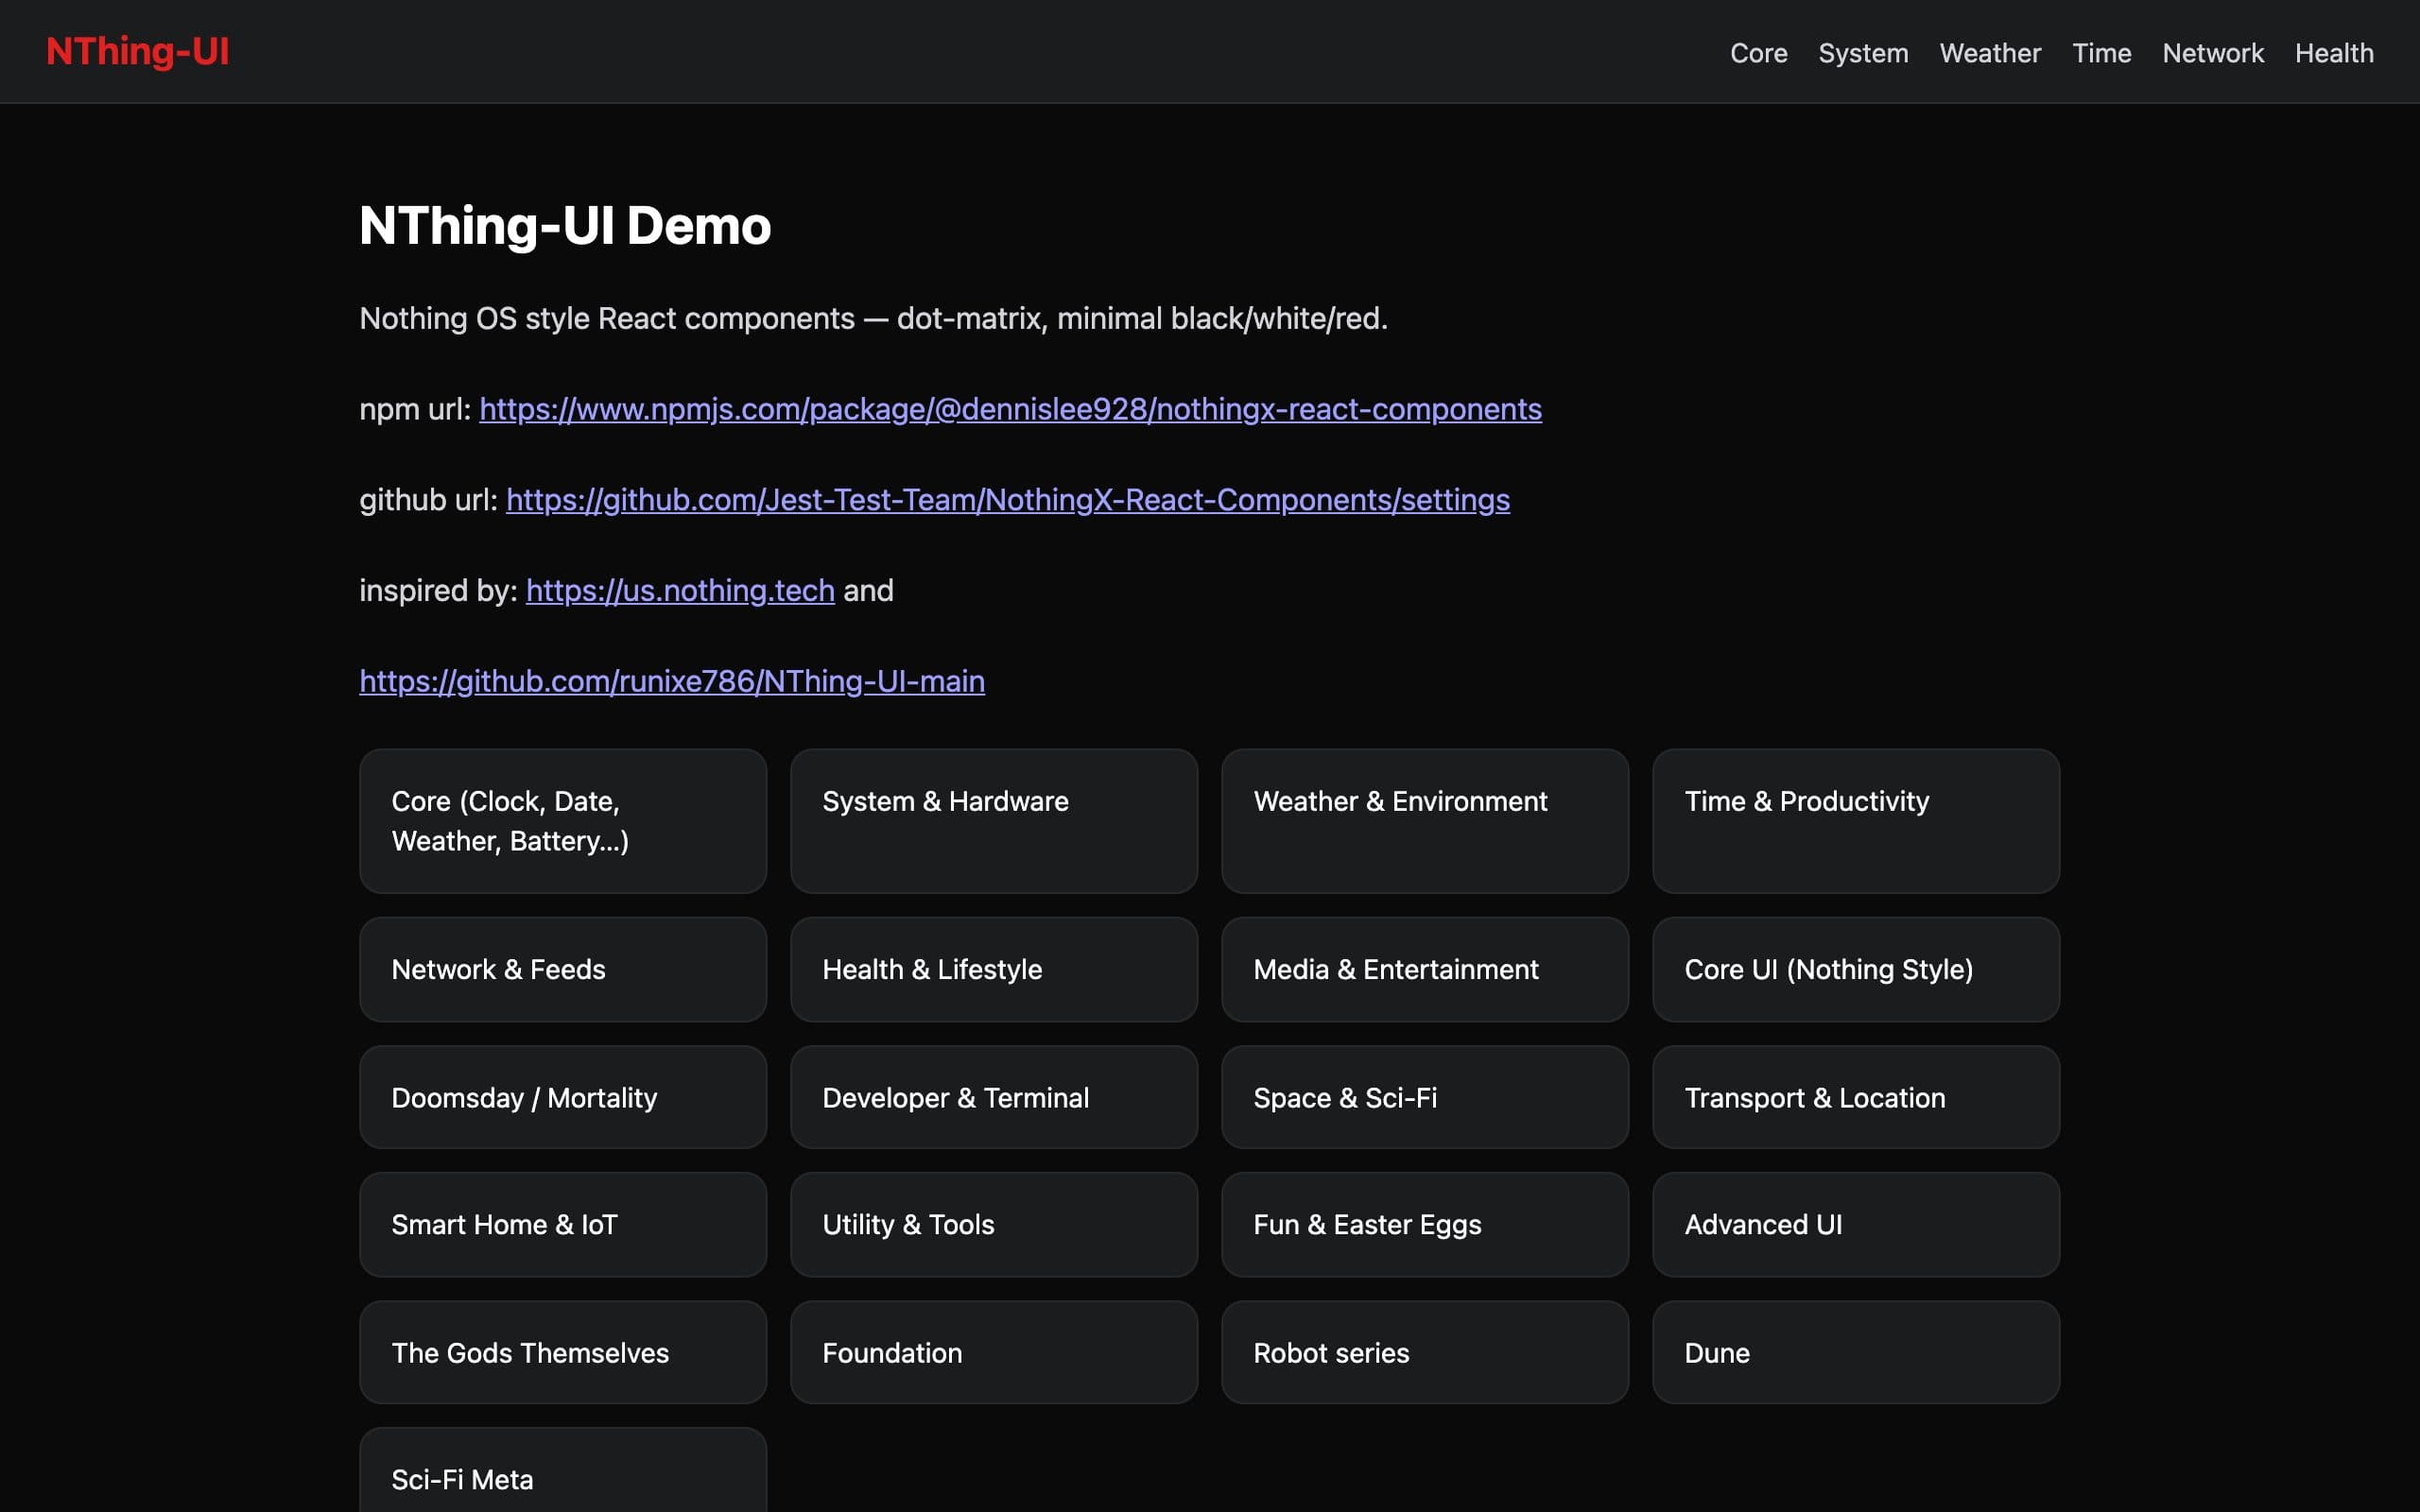Choose the Advanced UI card
This screenshot has height=1512, width=2420.
tap(1856, 1224)
